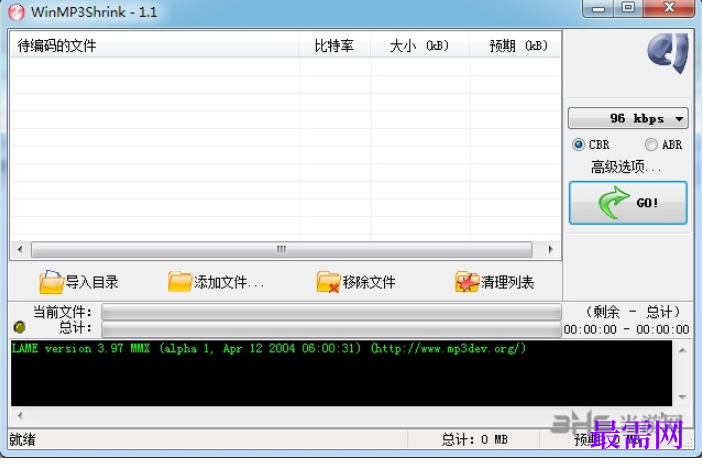Screen dimensions: 702x466
Task: Sort by the 待编码的文件 column header
Action: click(154, 45)
